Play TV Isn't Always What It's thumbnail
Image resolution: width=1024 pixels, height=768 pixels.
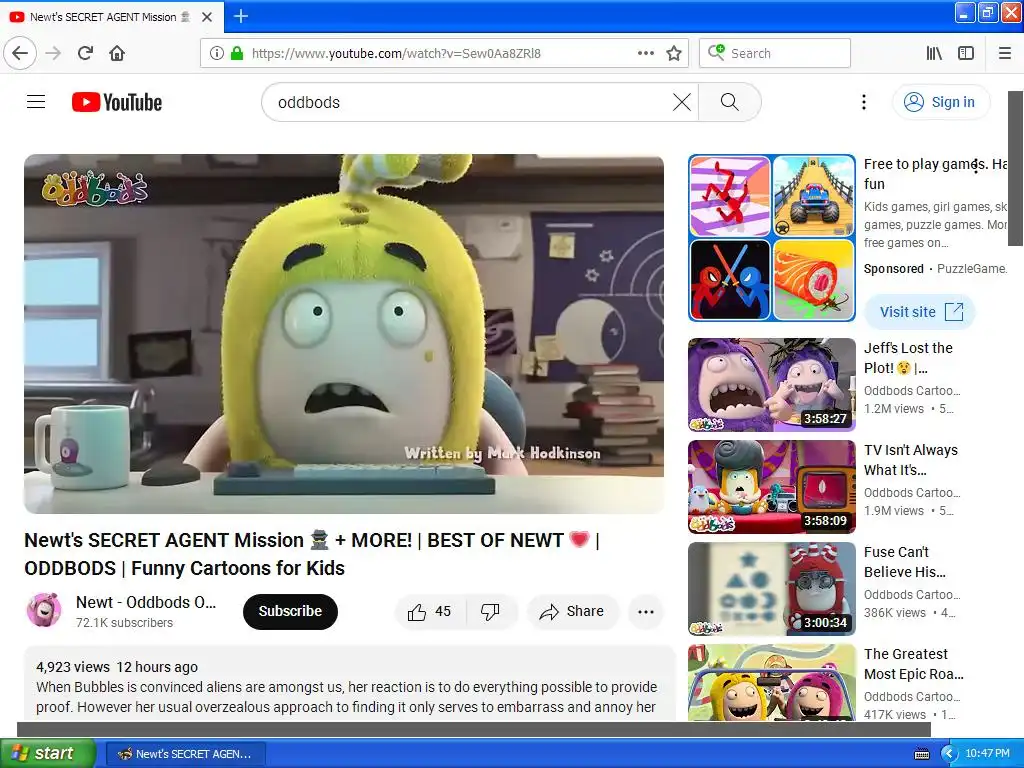(x=772, y=487)
